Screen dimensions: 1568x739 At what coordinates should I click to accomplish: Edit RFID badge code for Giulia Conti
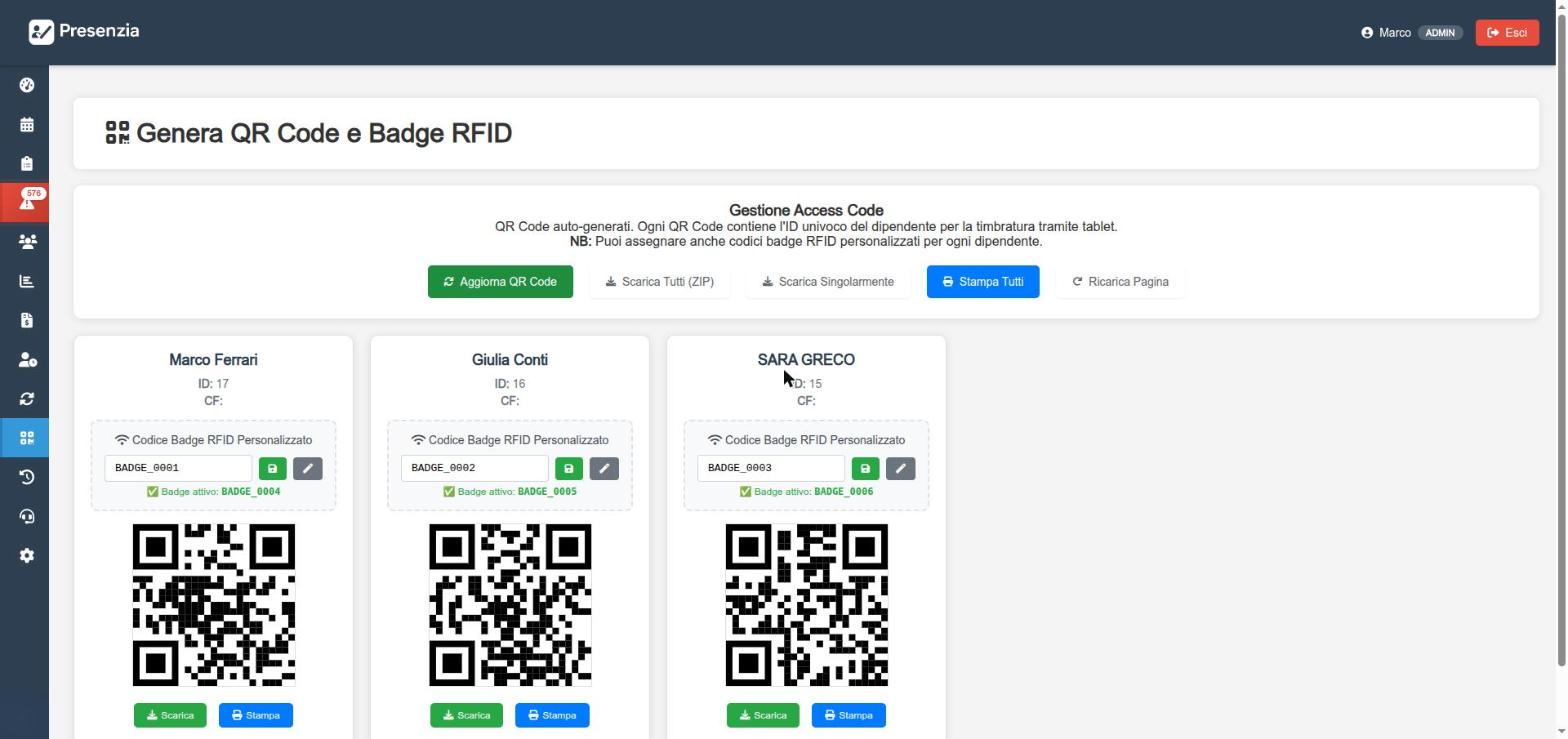[604, 468]
